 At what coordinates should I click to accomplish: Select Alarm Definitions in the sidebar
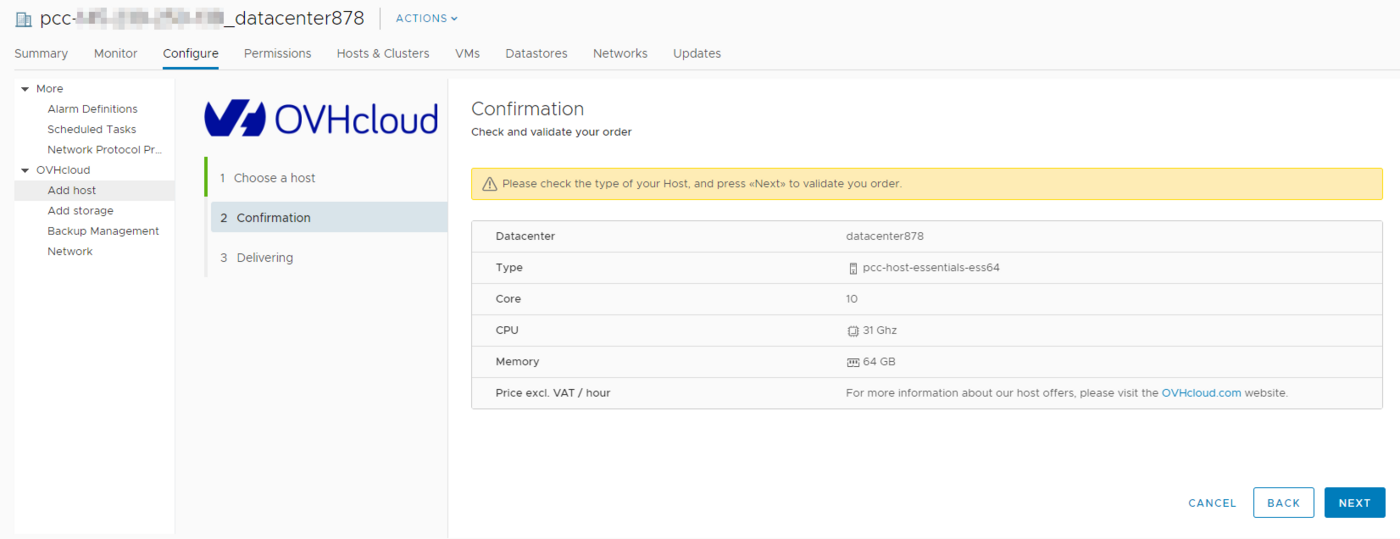(x=92, y=109)
